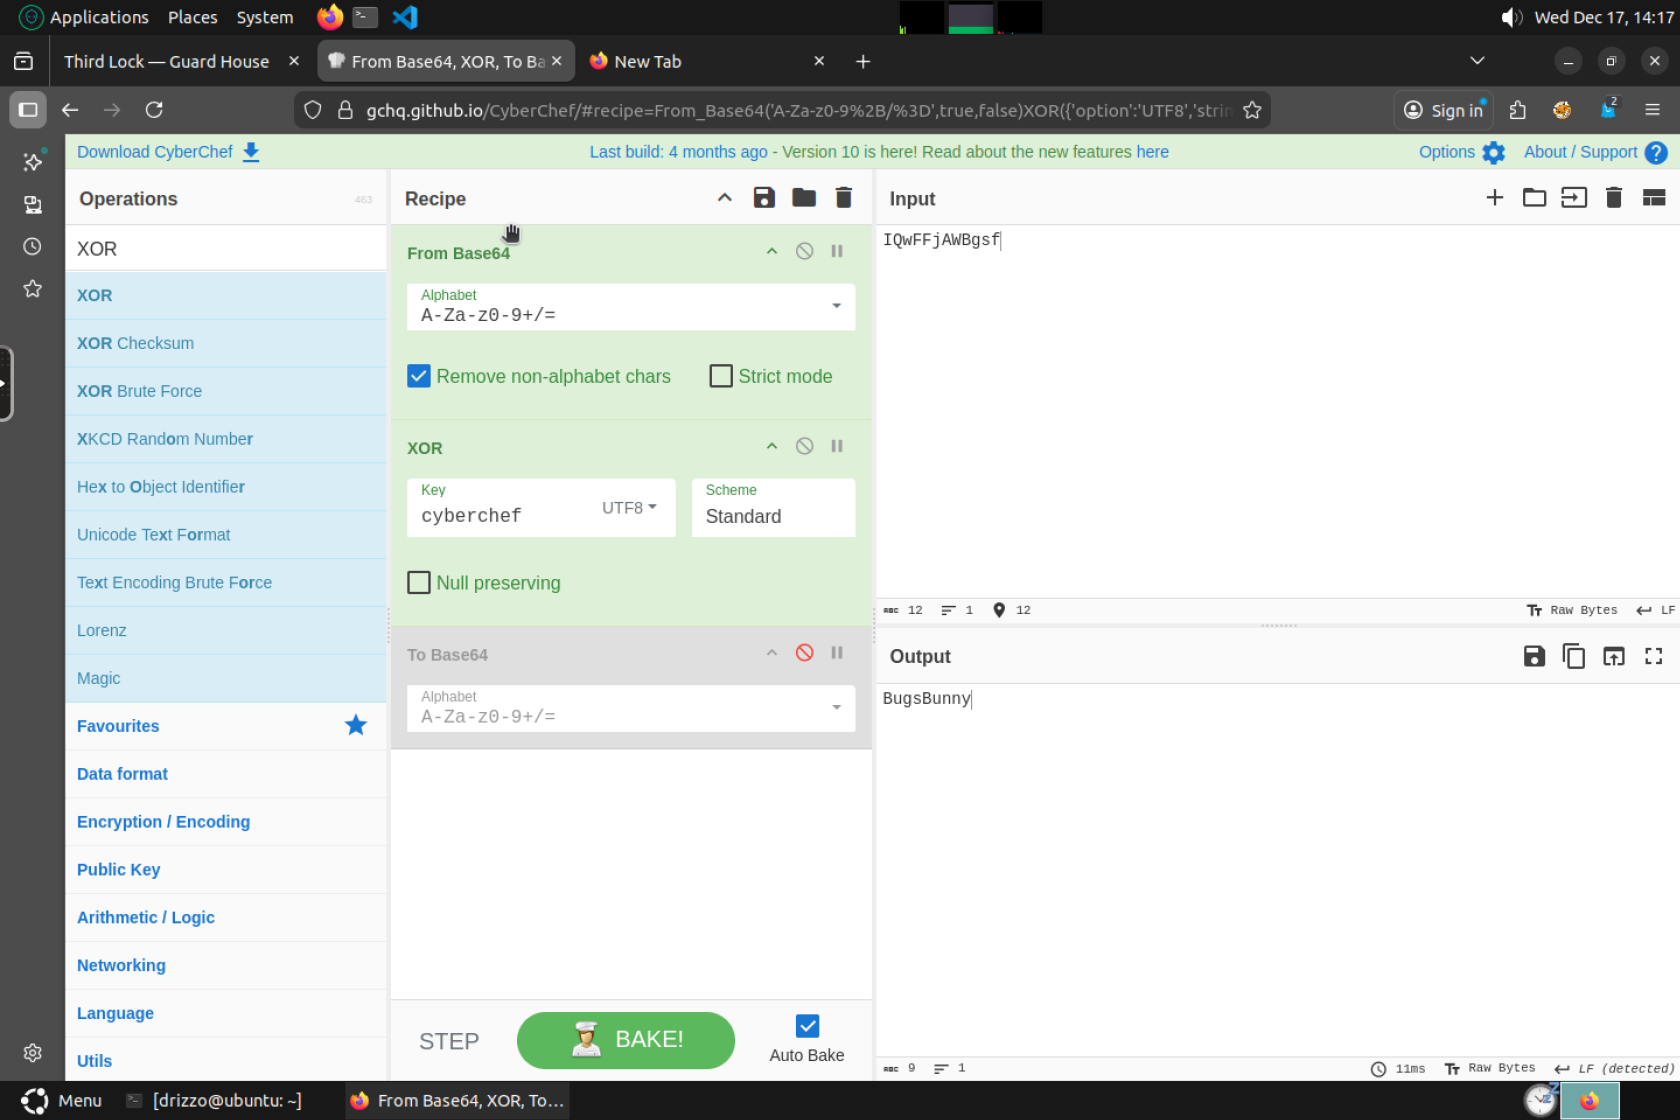This screenshot has height=1120, width=1680.
Task: Clear input and output
Action: click(x=1614, y=198)
